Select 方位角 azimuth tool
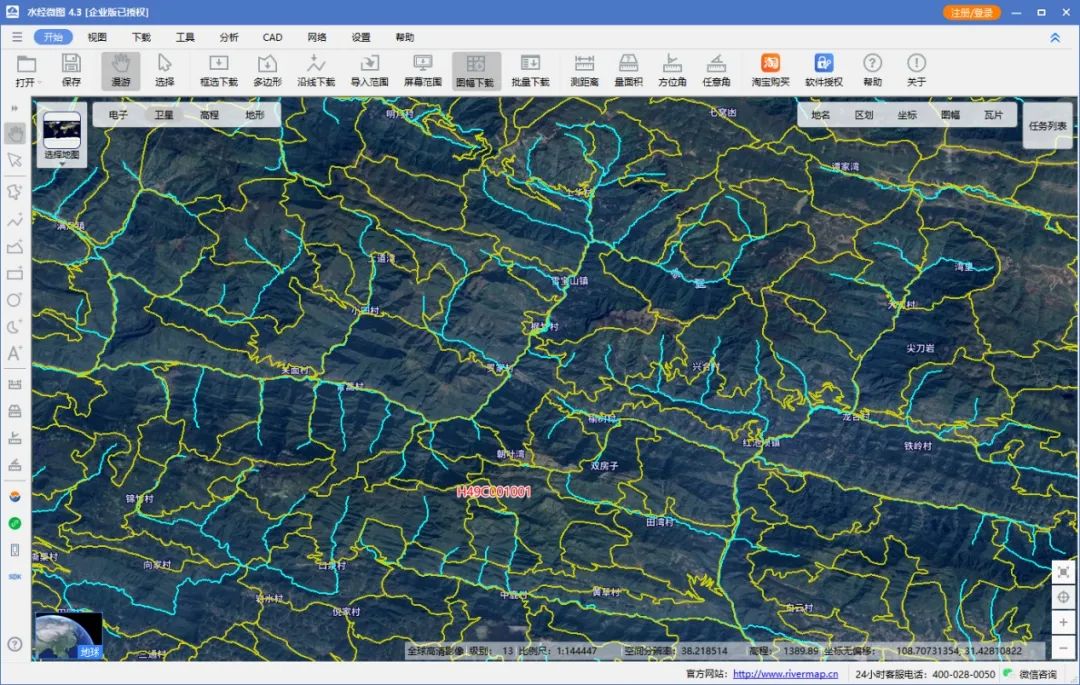Viewport: 1080px width, 685px height. pyautogui.click(x=672, y=71)
